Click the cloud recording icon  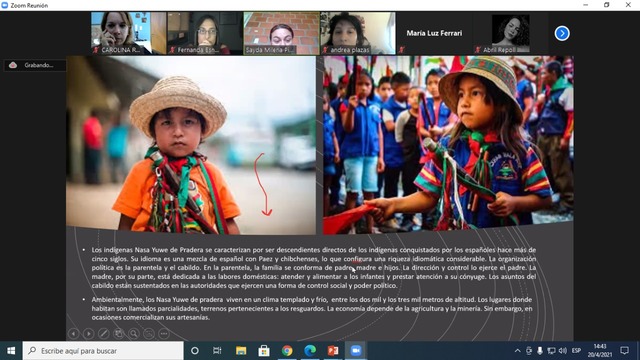pyautogui.click(x=13, y=65)
